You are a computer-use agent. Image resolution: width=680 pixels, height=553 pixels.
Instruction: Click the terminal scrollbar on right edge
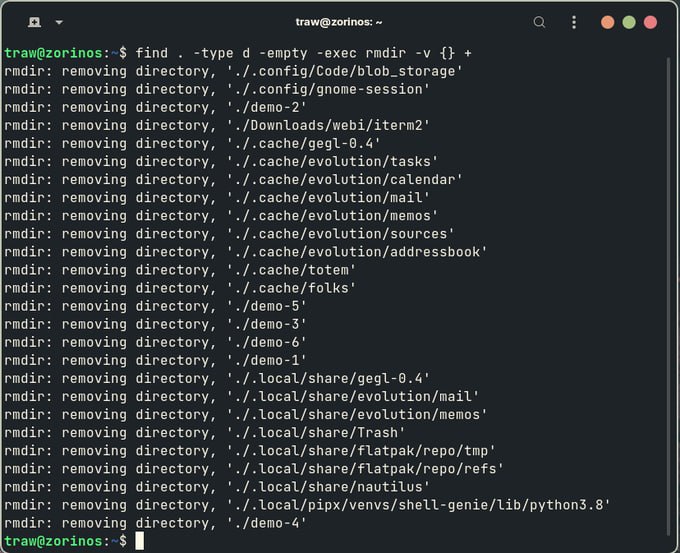pos(668,296)
